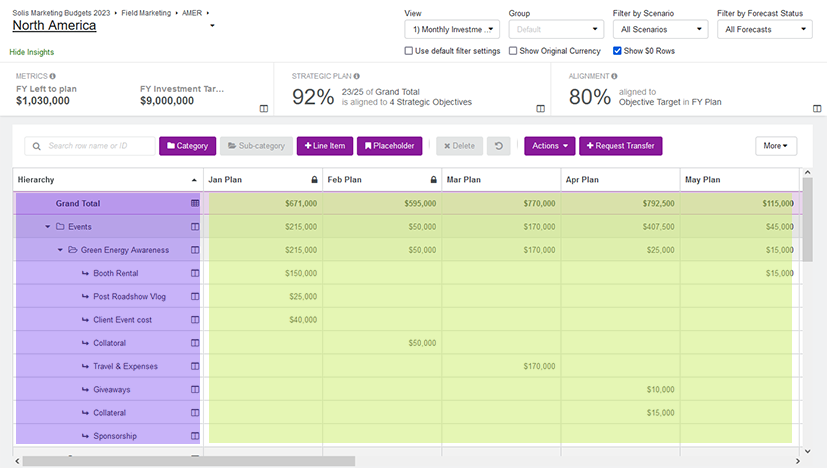Expand the Alignment panel icon

[817, 109]
